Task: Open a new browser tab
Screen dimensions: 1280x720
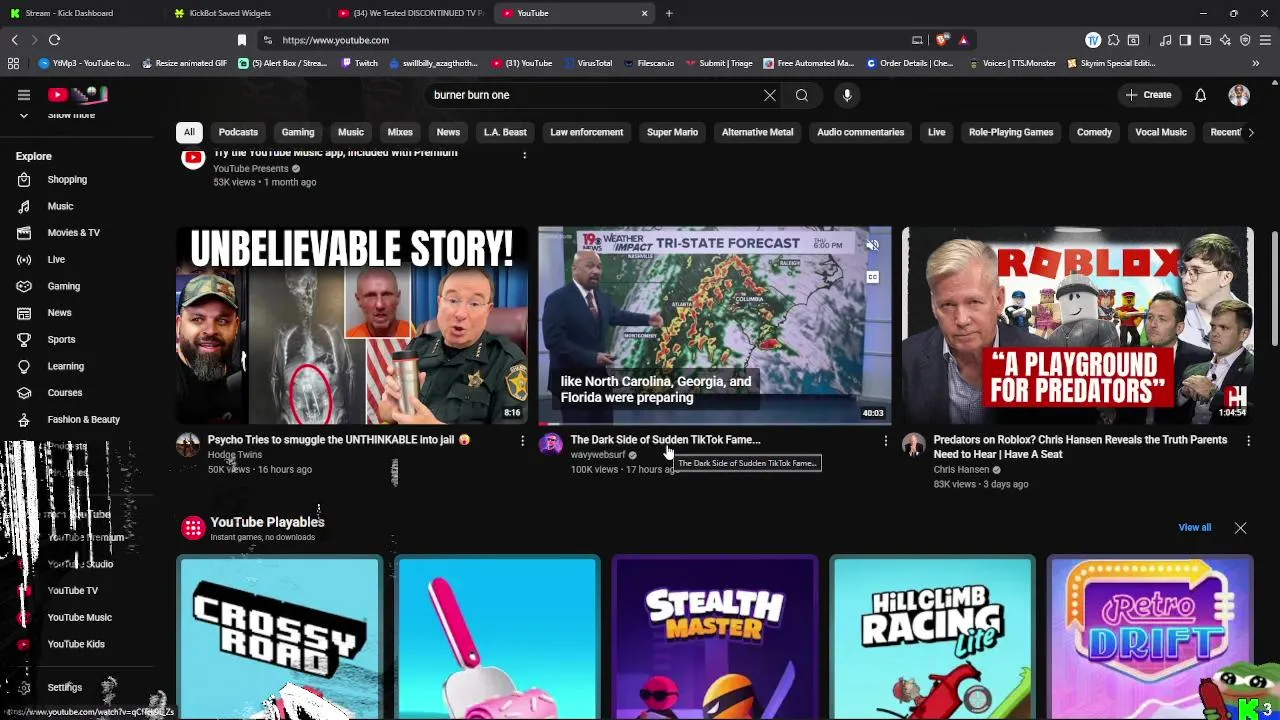Action: click(669, 13)
